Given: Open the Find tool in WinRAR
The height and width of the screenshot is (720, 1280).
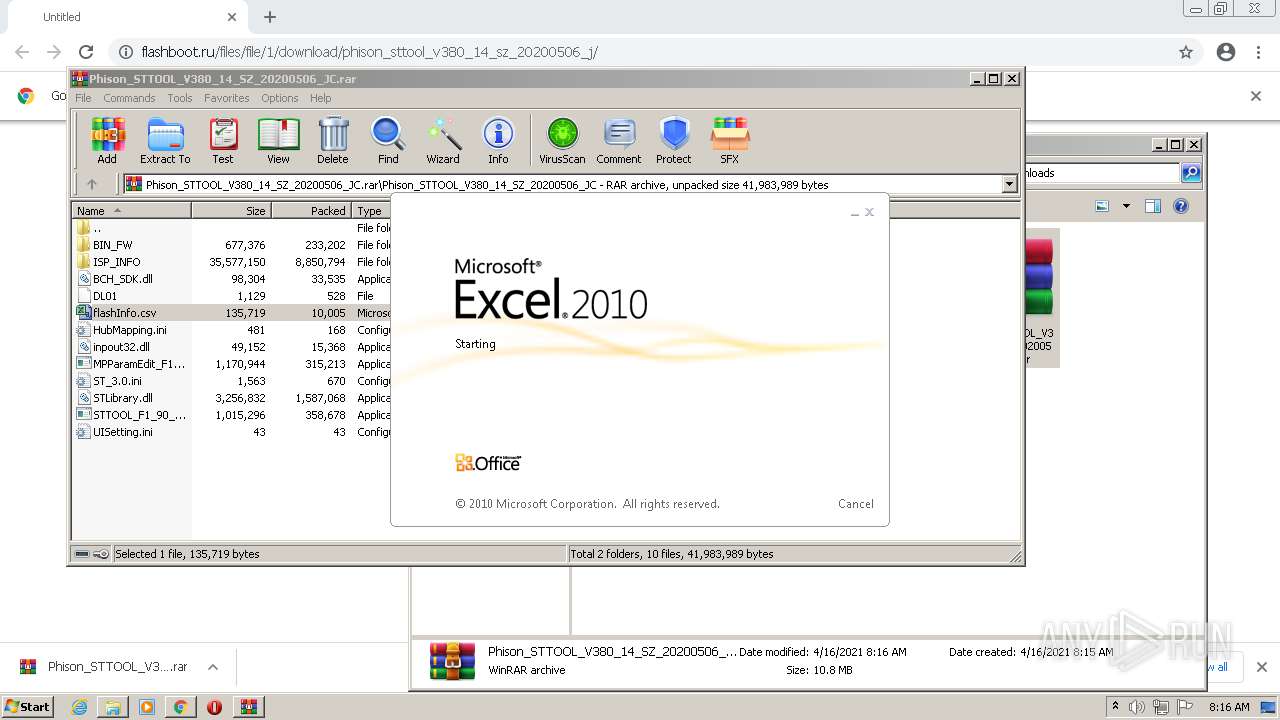Looking at the screenshot, I should [388, 140].
